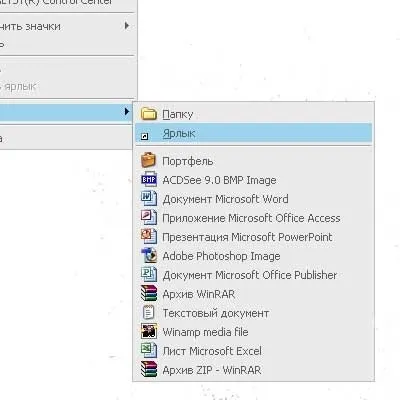Create Документ Microsoft Office Publisher
Screen dimensions: 400x400
pos(253,275)
